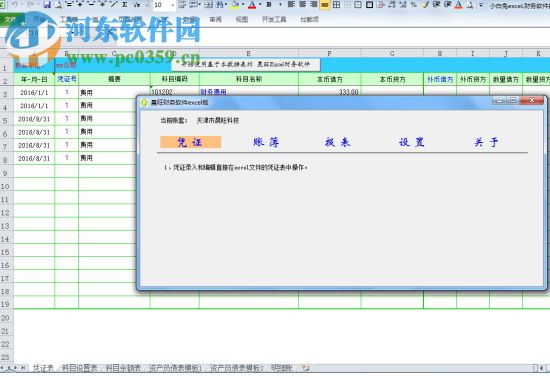The width and height of the screenshot is (550, 377).
Task: Click the 年-月-日 header cell
Action: tap(34, 79)
